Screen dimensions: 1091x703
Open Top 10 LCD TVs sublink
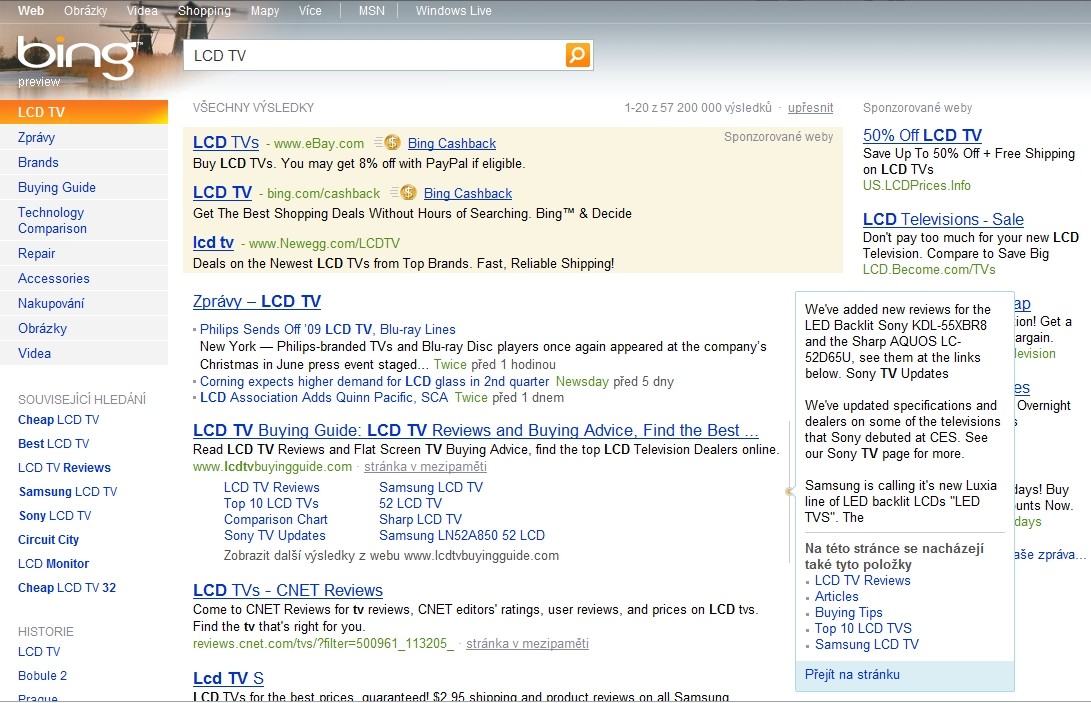click(x=271, y=503)
